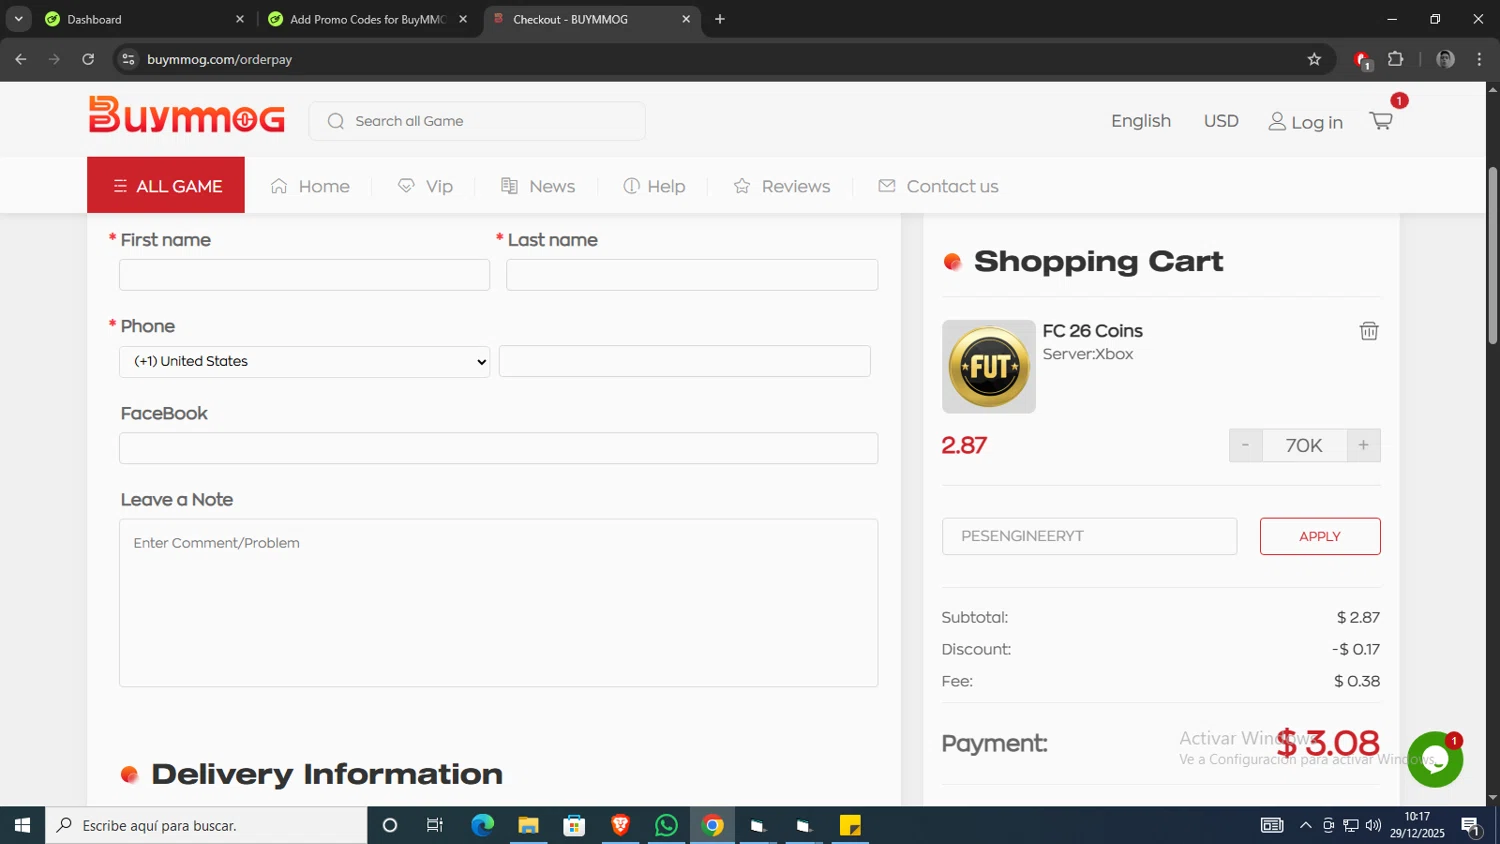
Task: Focus the First name field
Action: click(x=304, y=275)
